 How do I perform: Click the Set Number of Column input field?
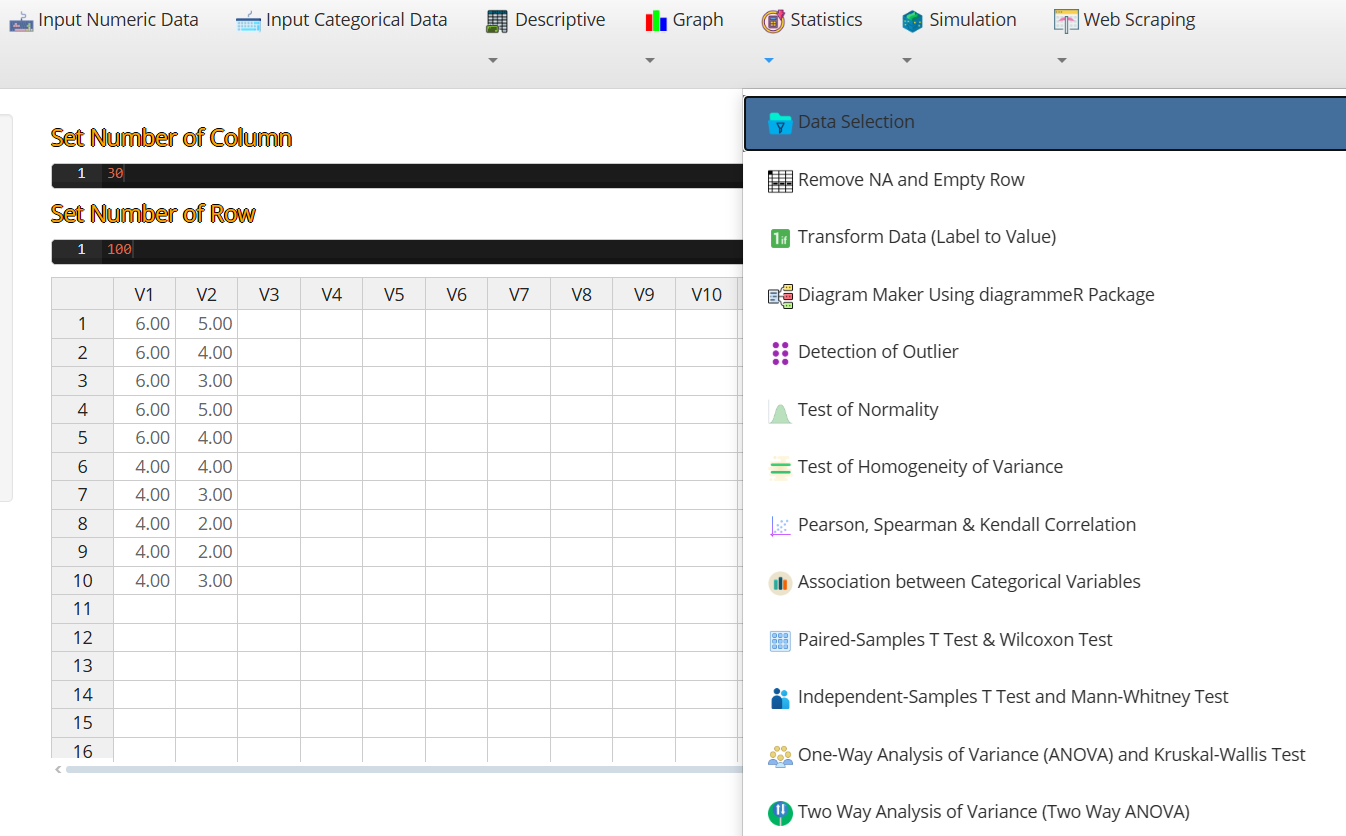(400, 175)
